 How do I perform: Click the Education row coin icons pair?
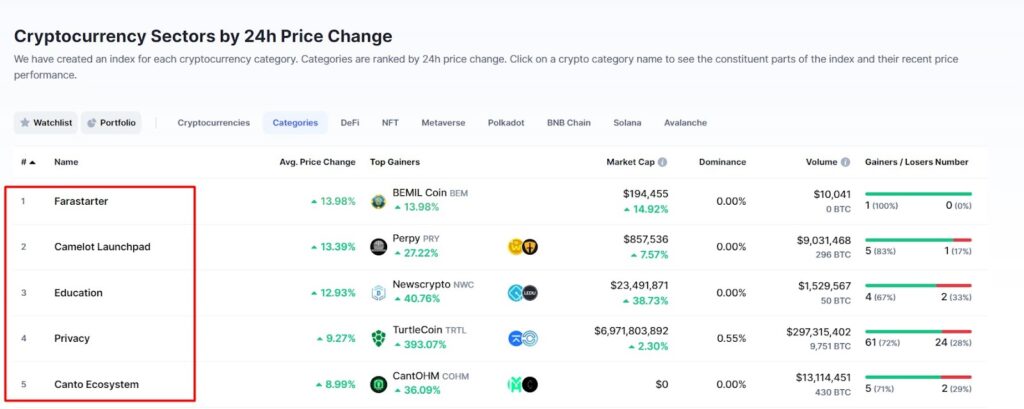tap(522, 293)
